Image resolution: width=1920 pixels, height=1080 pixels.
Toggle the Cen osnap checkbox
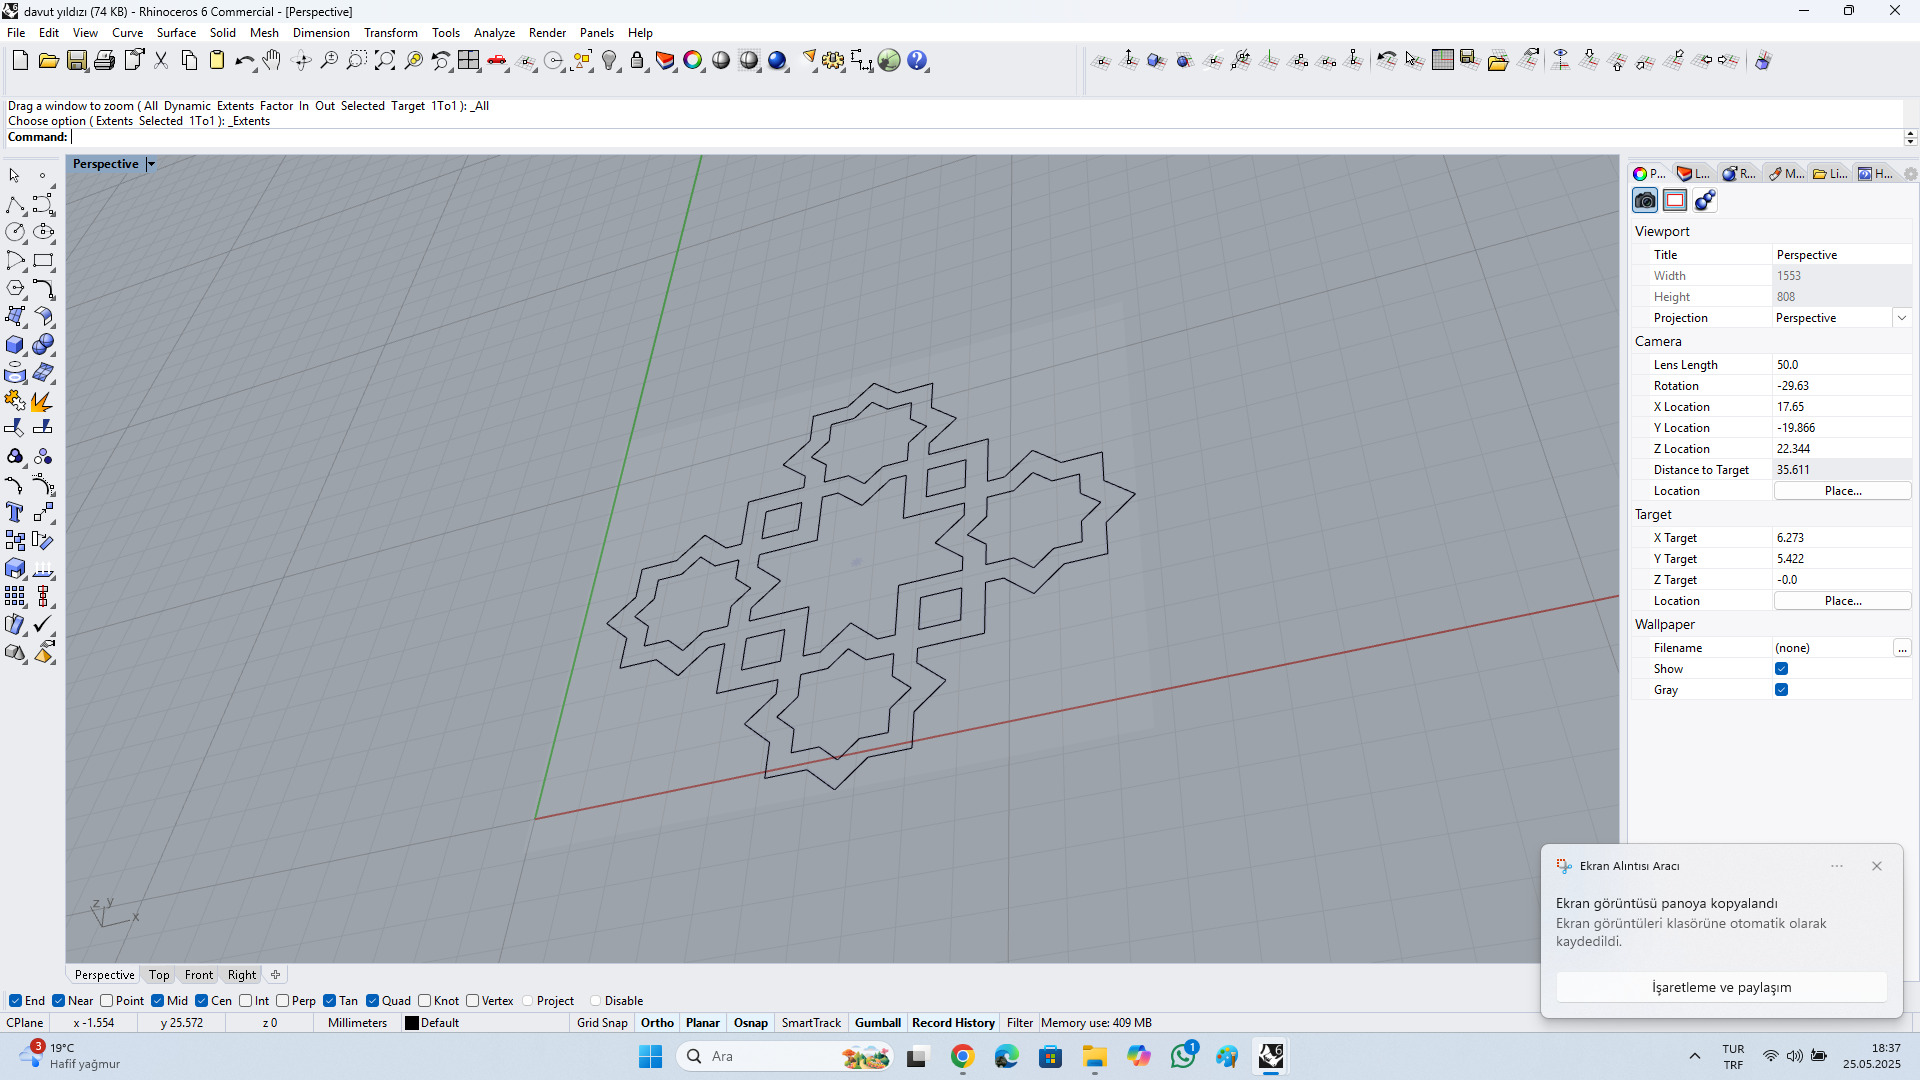coord(202,1001)
